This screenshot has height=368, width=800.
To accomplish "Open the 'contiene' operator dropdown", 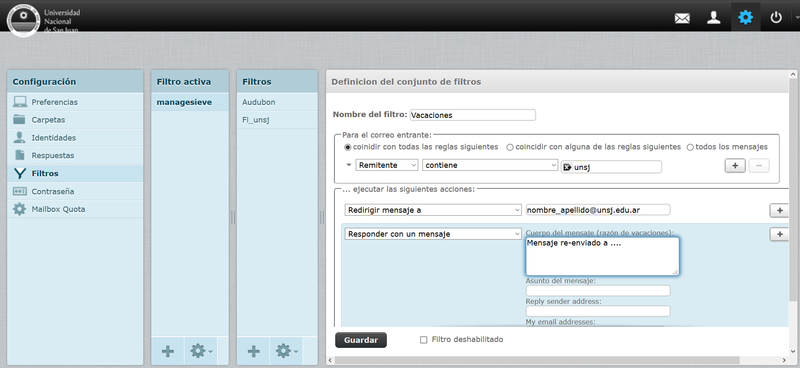I will pyautogui.click(x=490, y=165).
